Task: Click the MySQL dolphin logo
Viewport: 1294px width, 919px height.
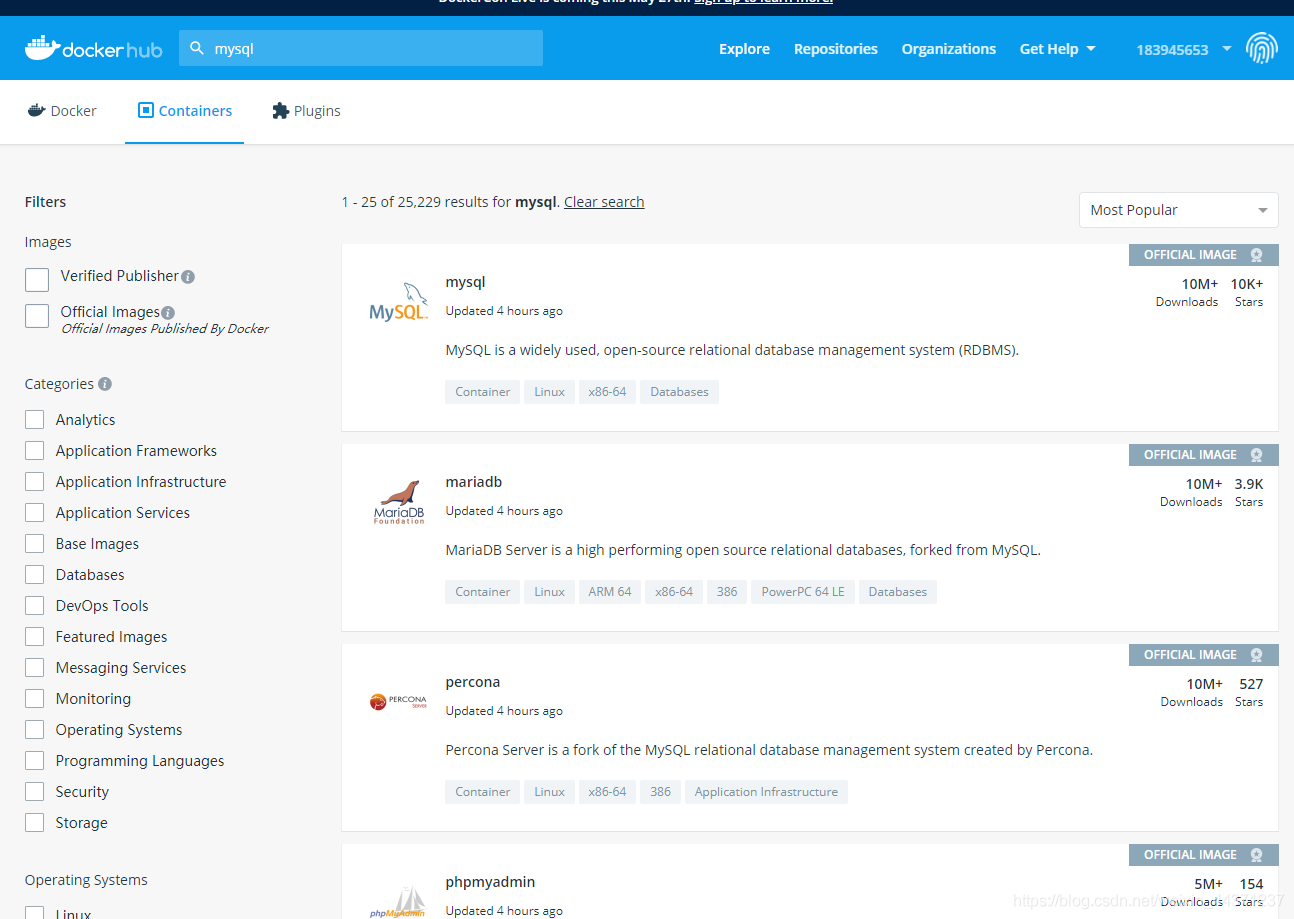Action: 398,301
